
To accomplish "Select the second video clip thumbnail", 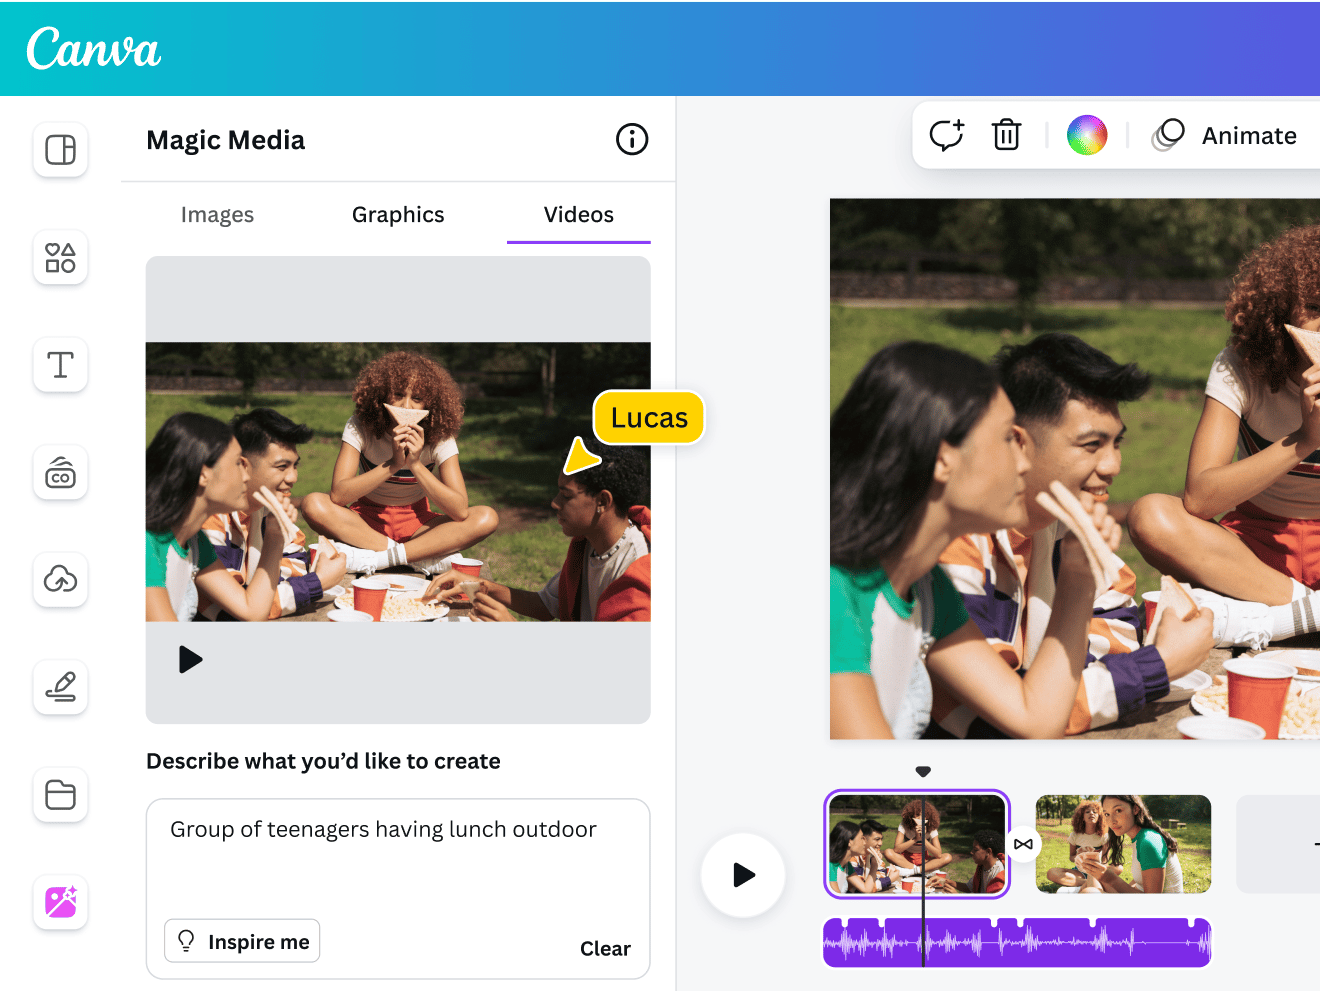I will click(x=1122, y=844).
